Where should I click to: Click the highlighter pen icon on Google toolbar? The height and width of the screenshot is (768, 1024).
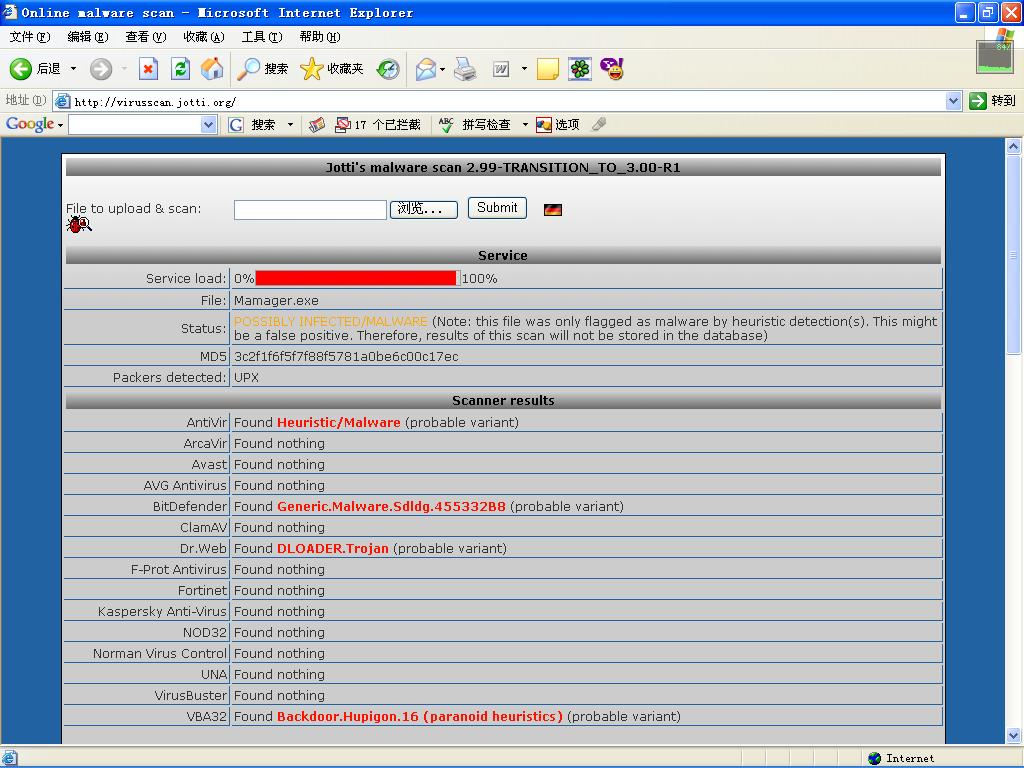click(x=598, y=124)
